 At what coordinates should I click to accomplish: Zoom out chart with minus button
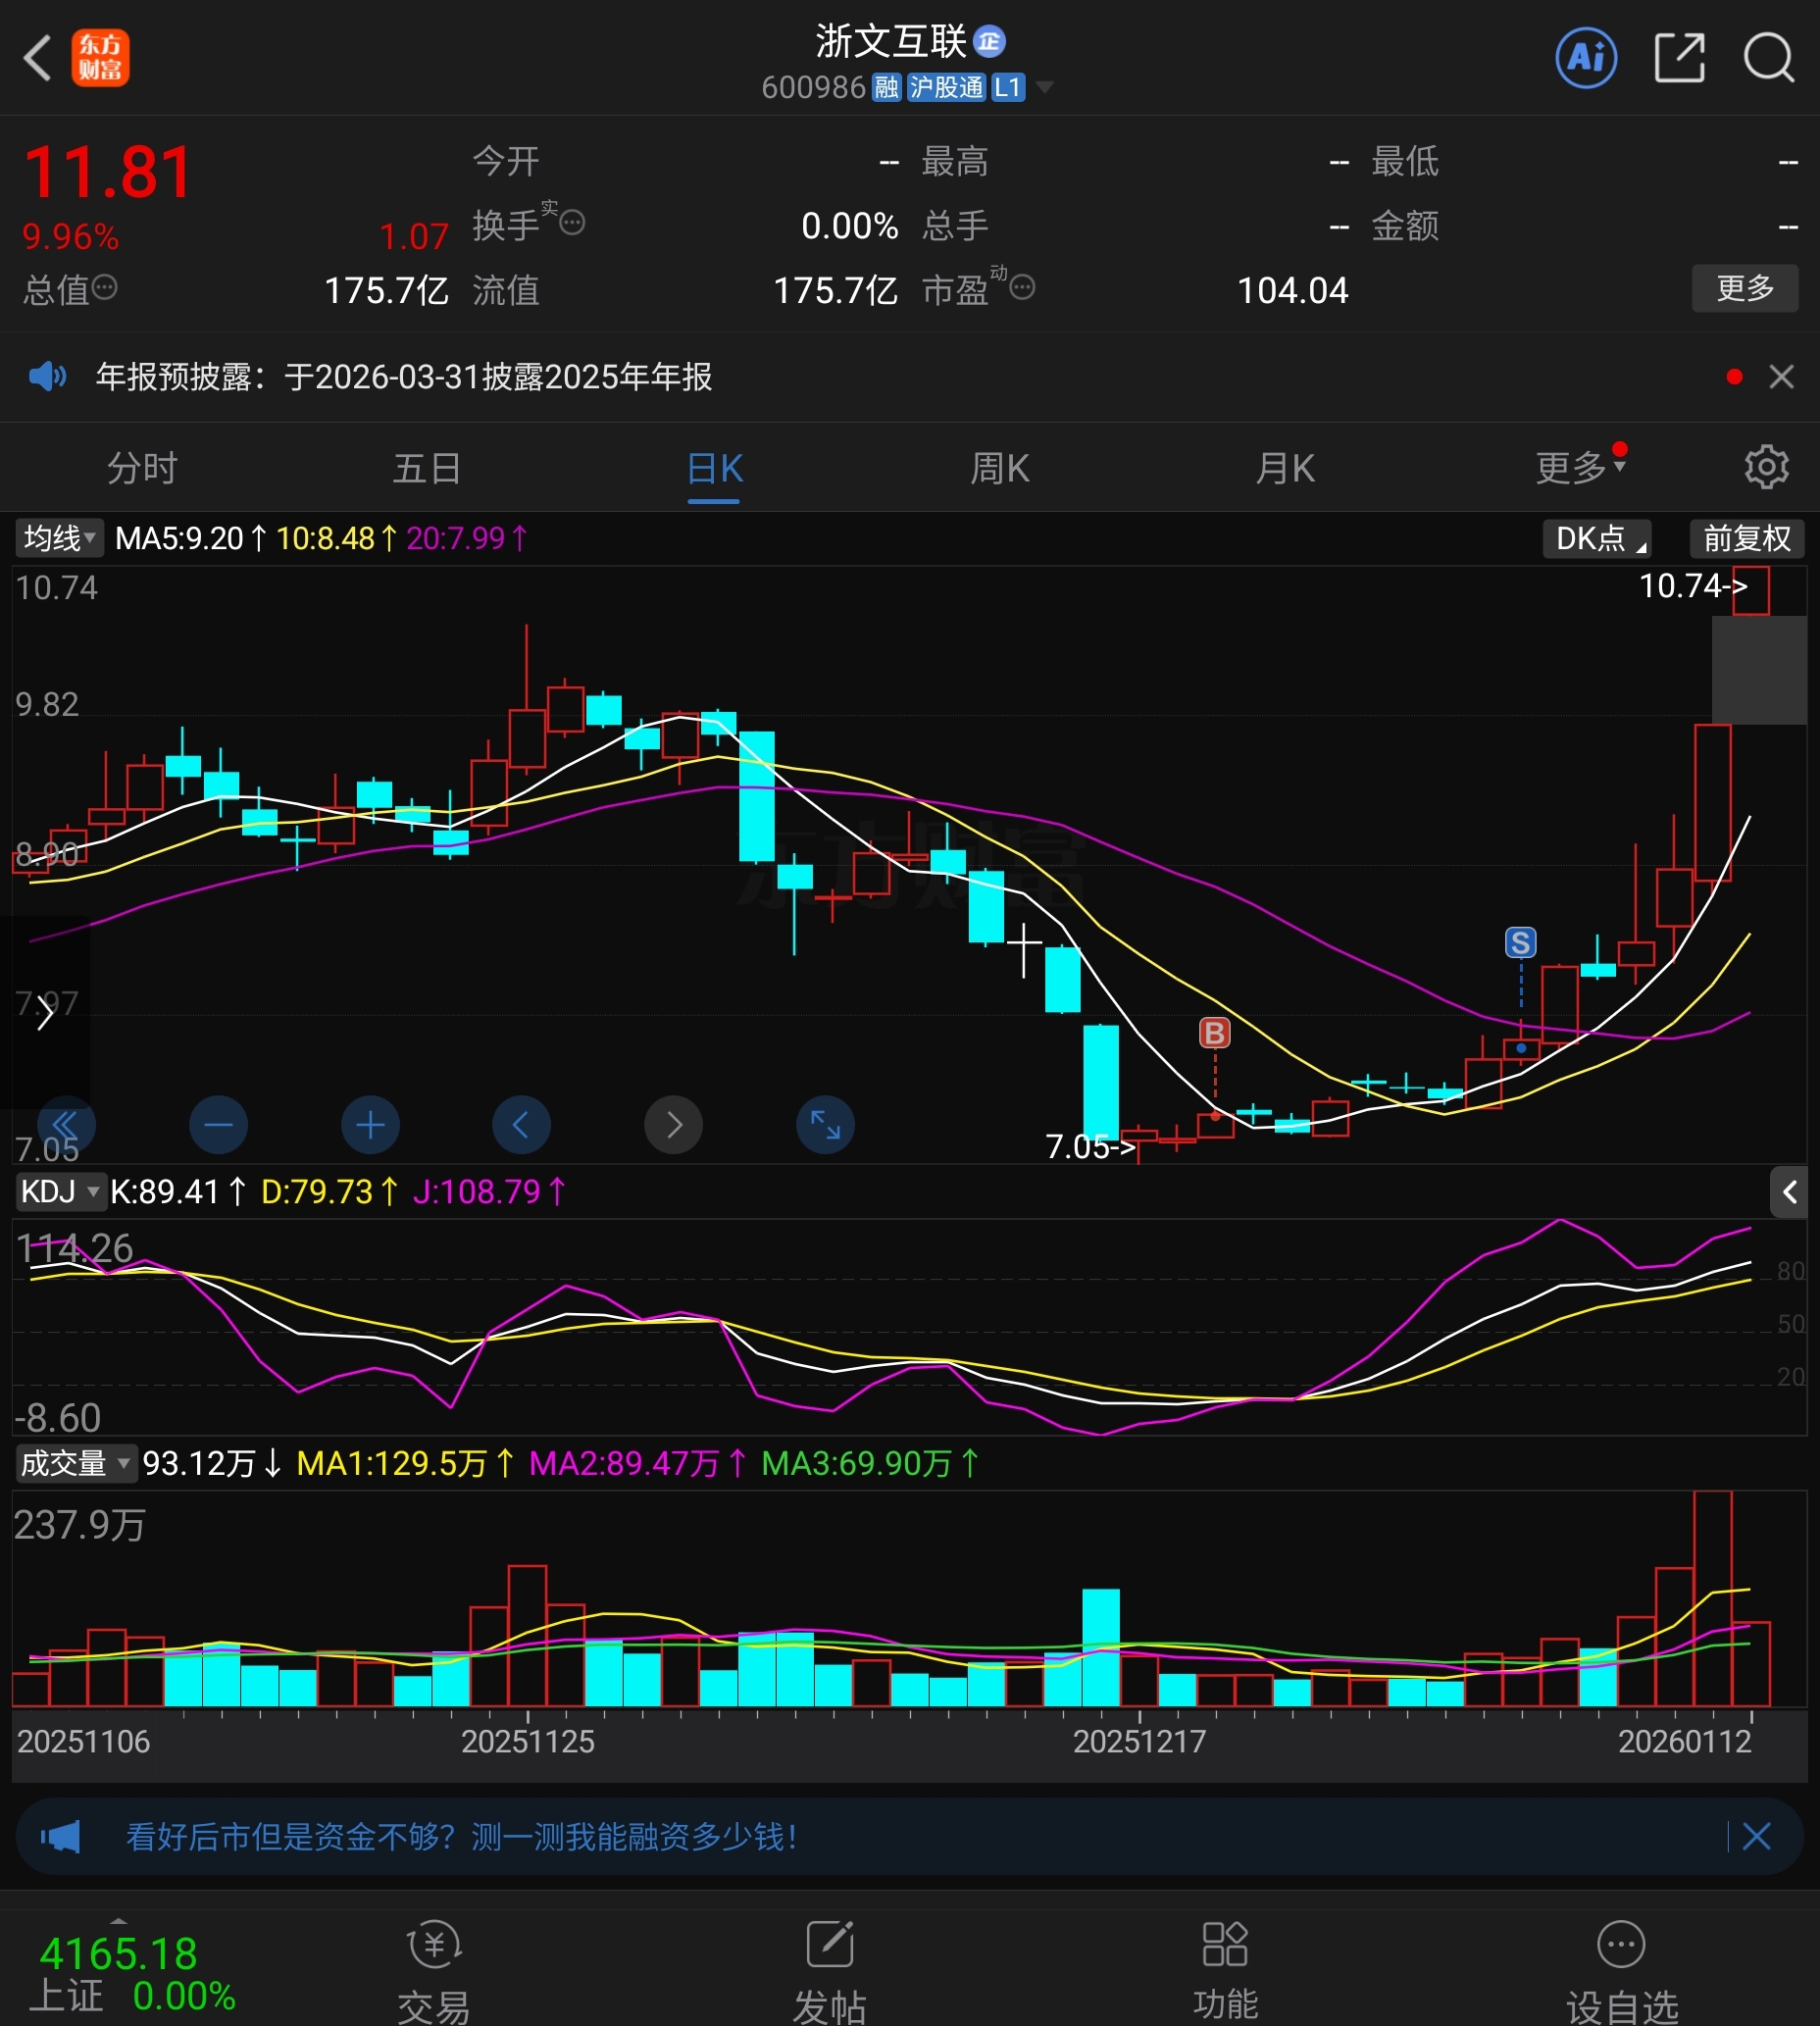pos(218,1125)
